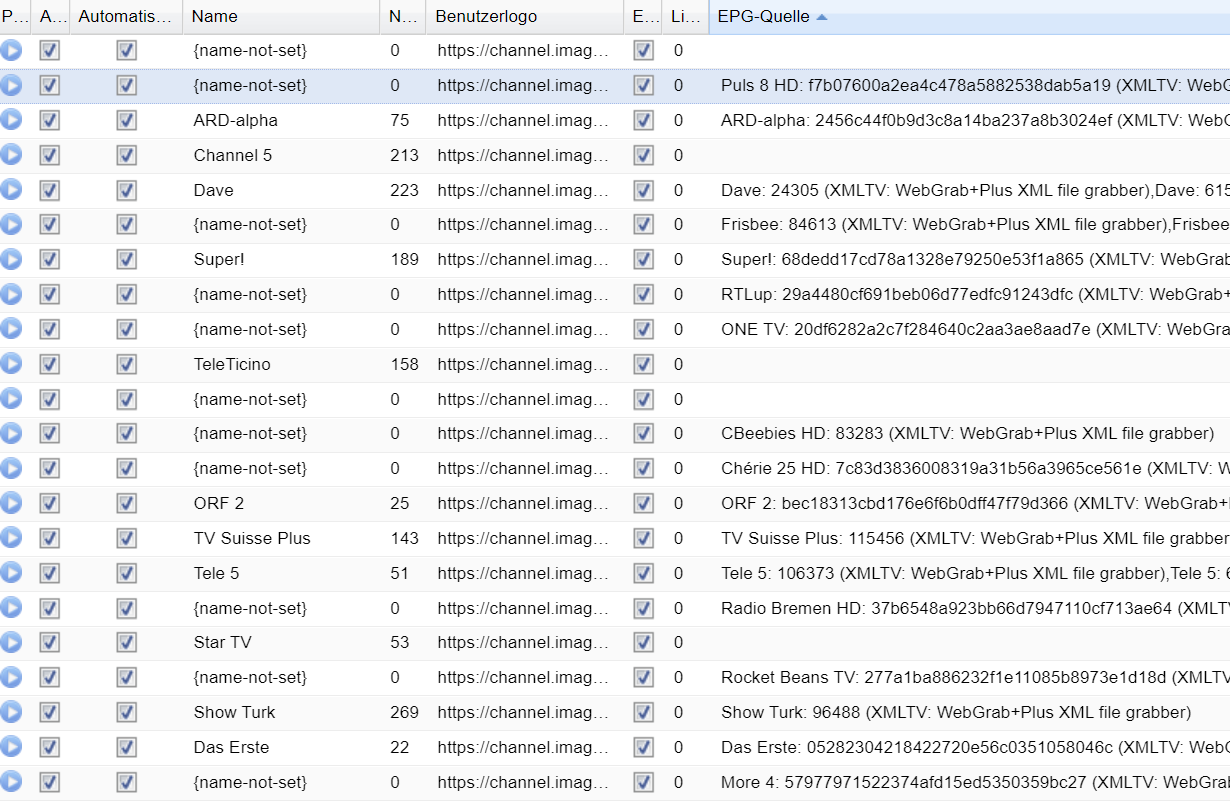Toggle the Automatis… checkbox for Show Turk
This screenshot has height=801, width=1230.
126,712
